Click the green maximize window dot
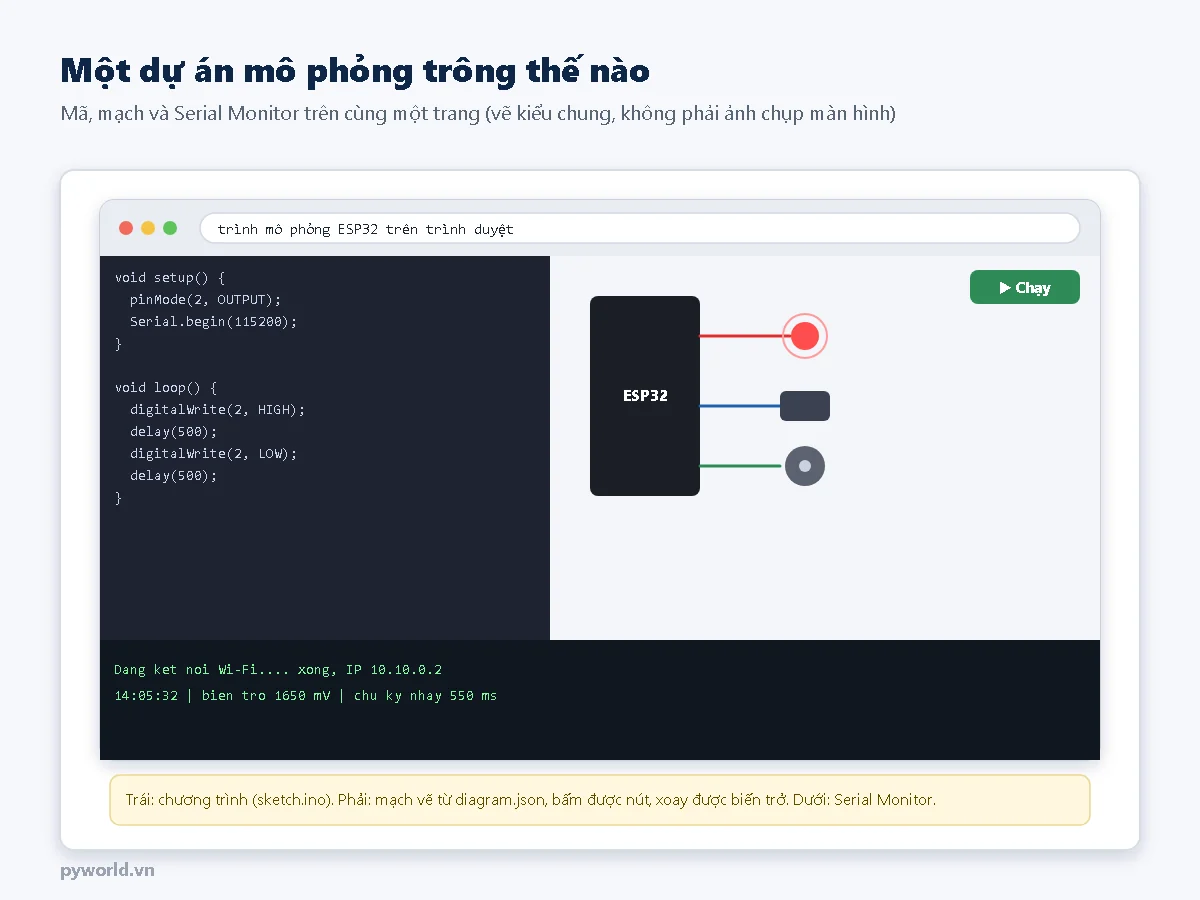Screen dimensions: 1200x900 [170, 228]
